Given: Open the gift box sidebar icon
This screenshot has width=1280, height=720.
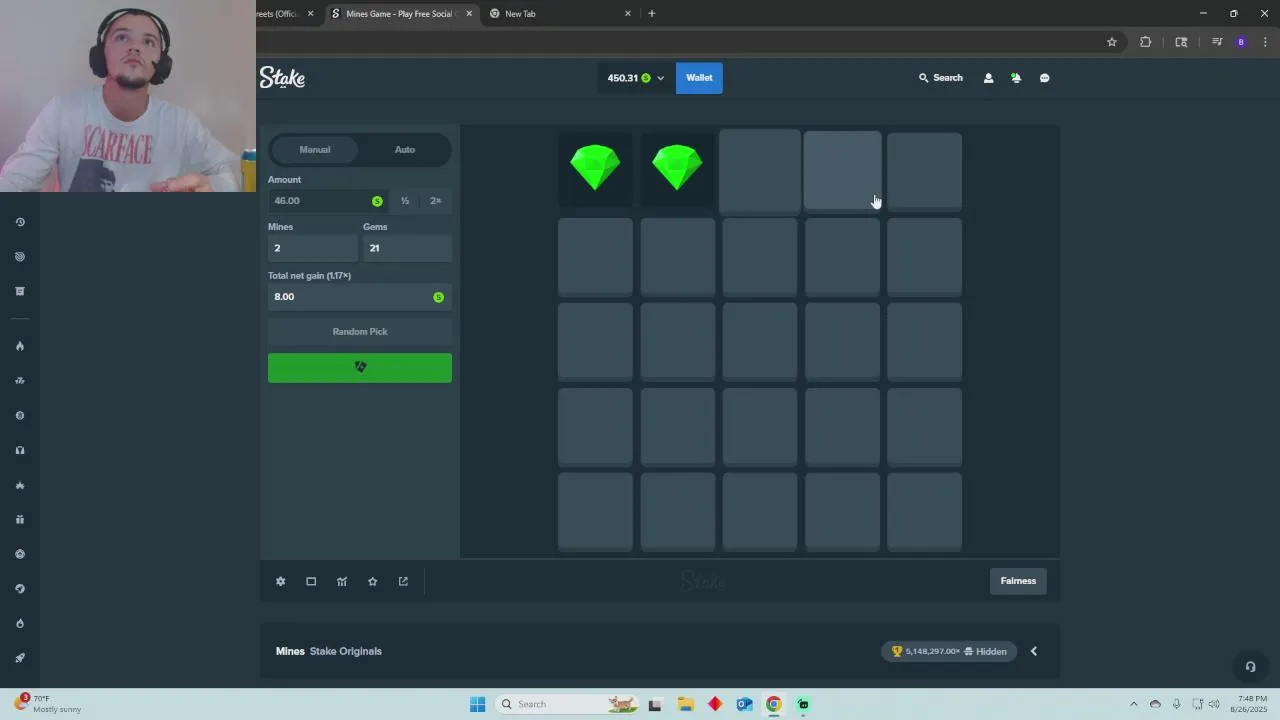Looking at the screenshot, I should 20,519.
